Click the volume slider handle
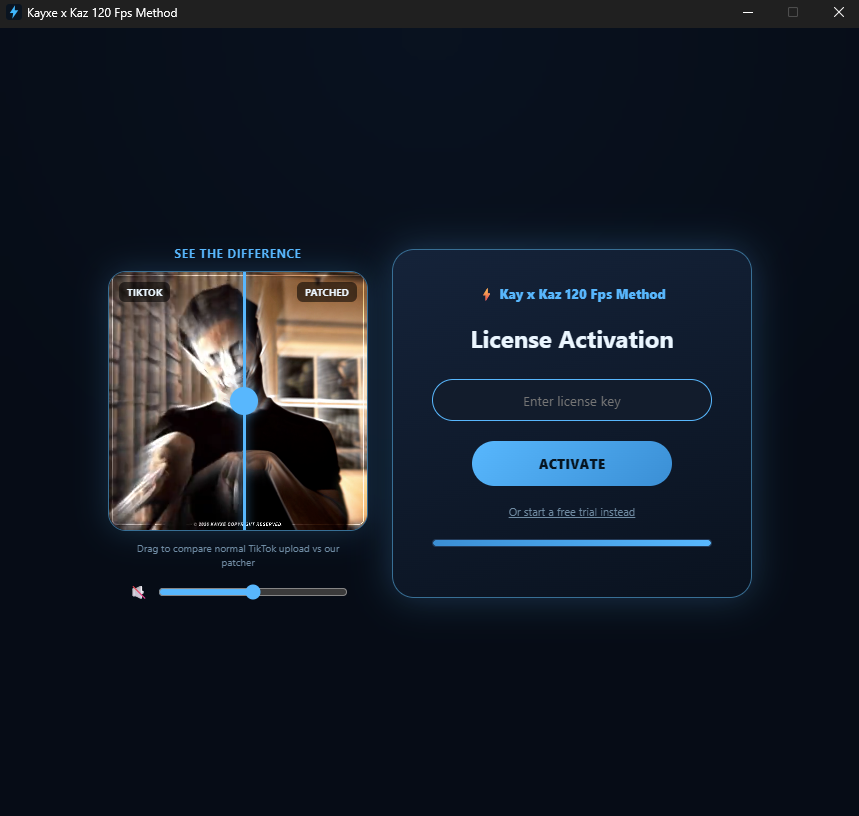 (253, 592)
